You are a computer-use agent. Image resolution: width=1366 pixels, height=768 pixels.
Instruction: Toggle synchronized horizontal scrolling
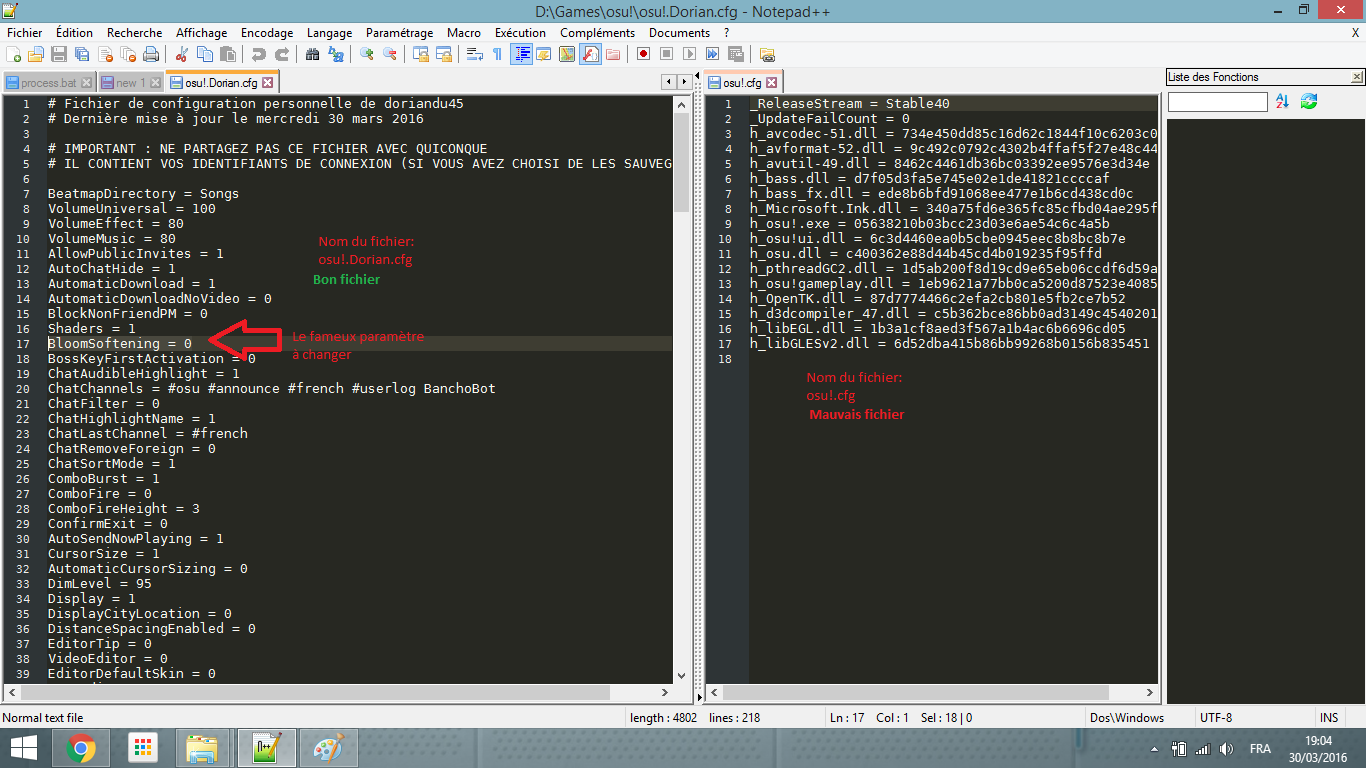coord(444,54)
